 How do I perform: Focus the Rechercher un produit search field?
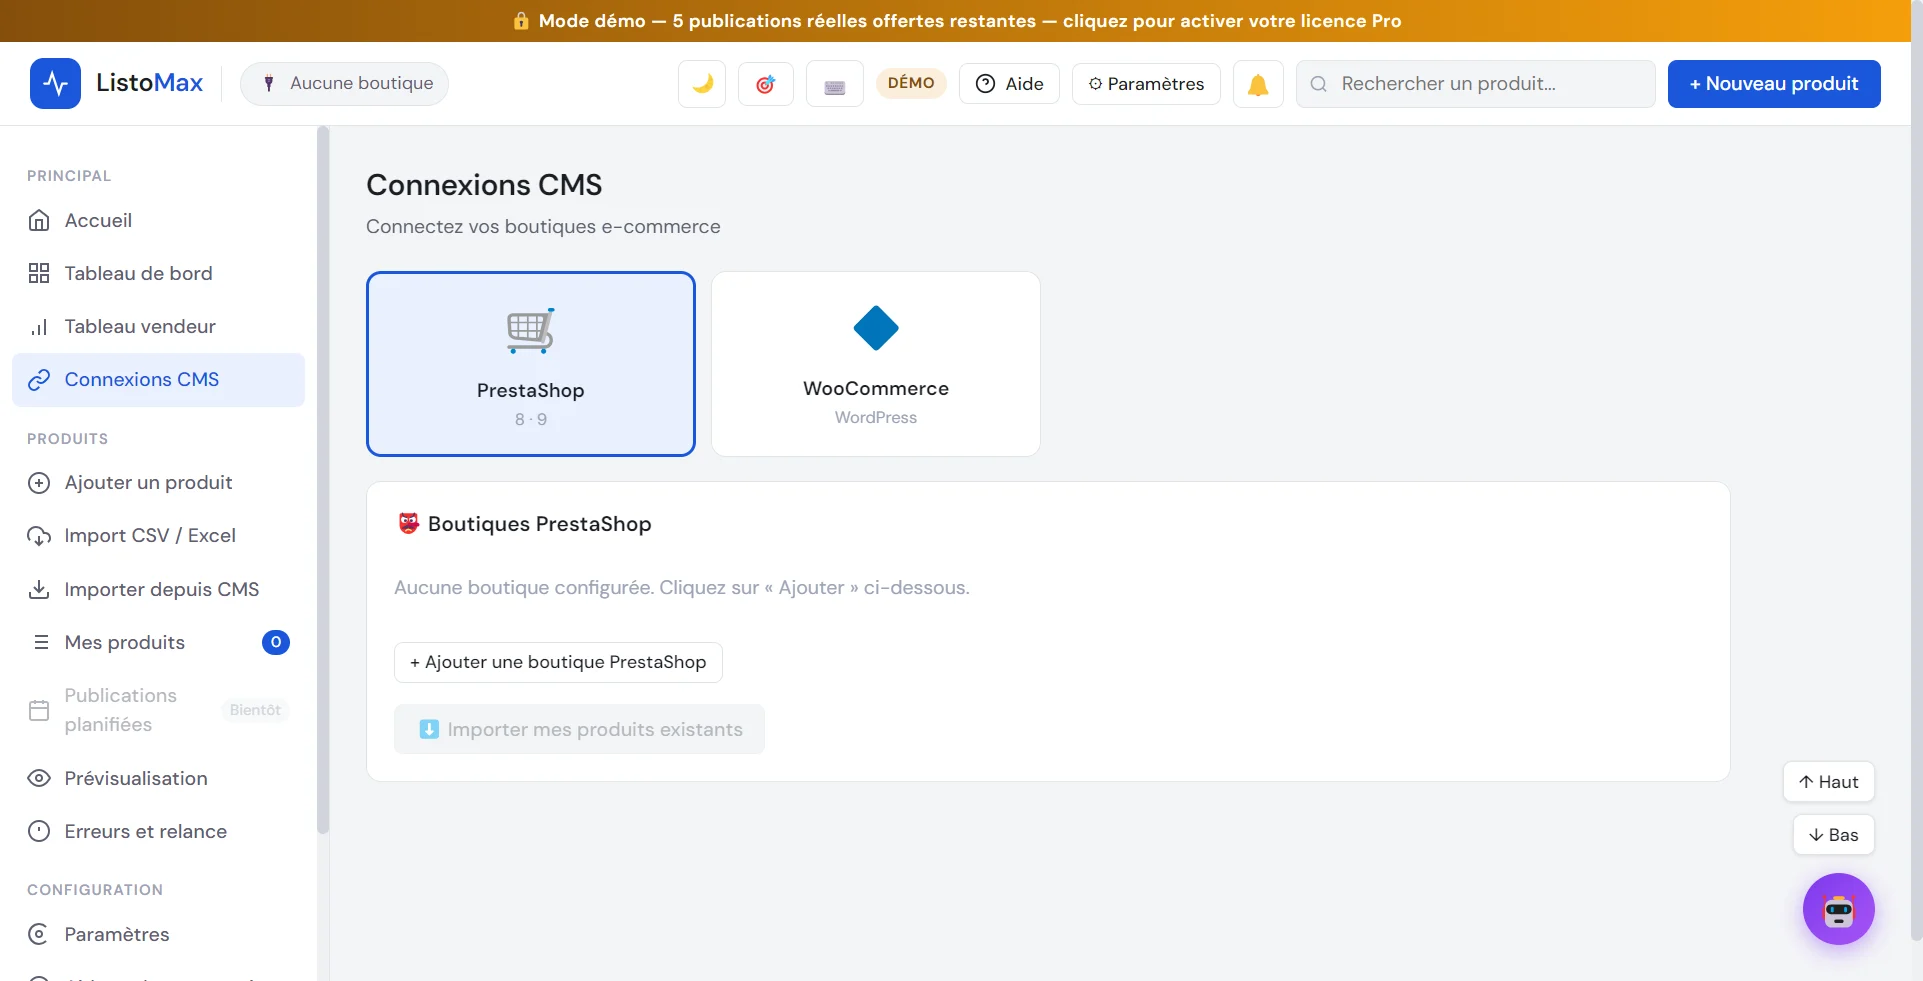1476,84
